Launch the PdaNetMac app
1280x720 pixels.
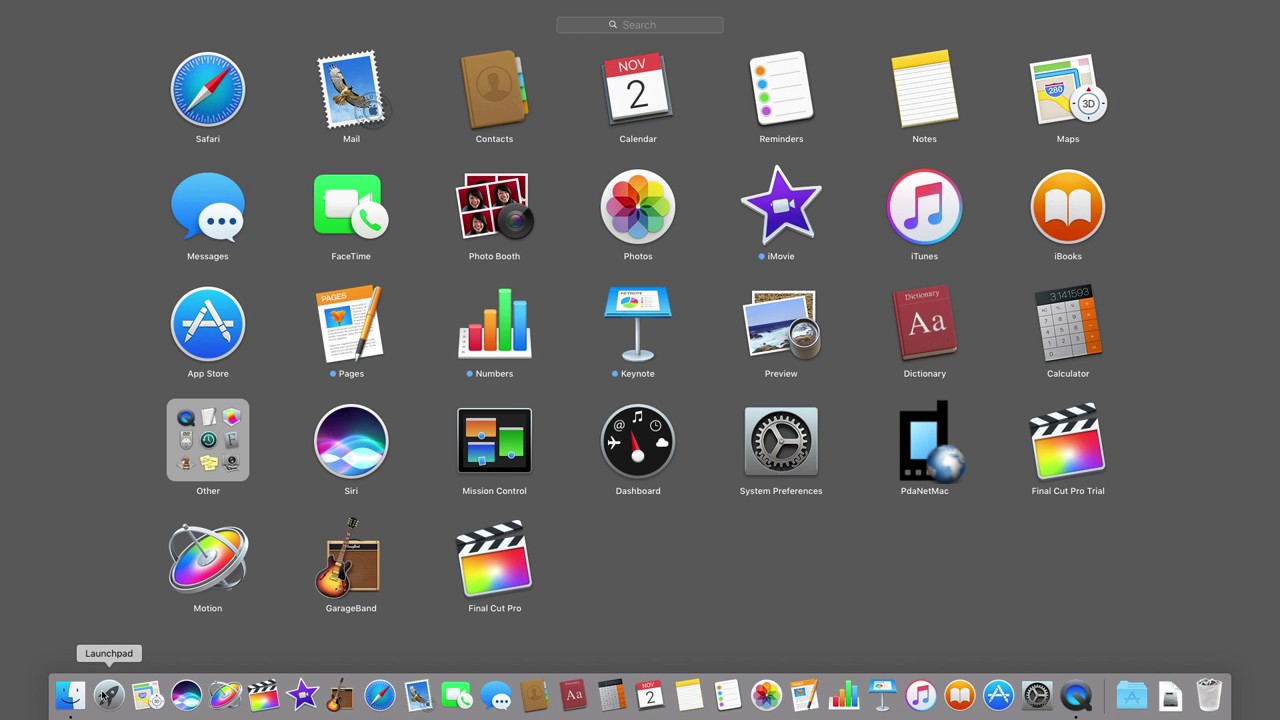click(930, 441)
